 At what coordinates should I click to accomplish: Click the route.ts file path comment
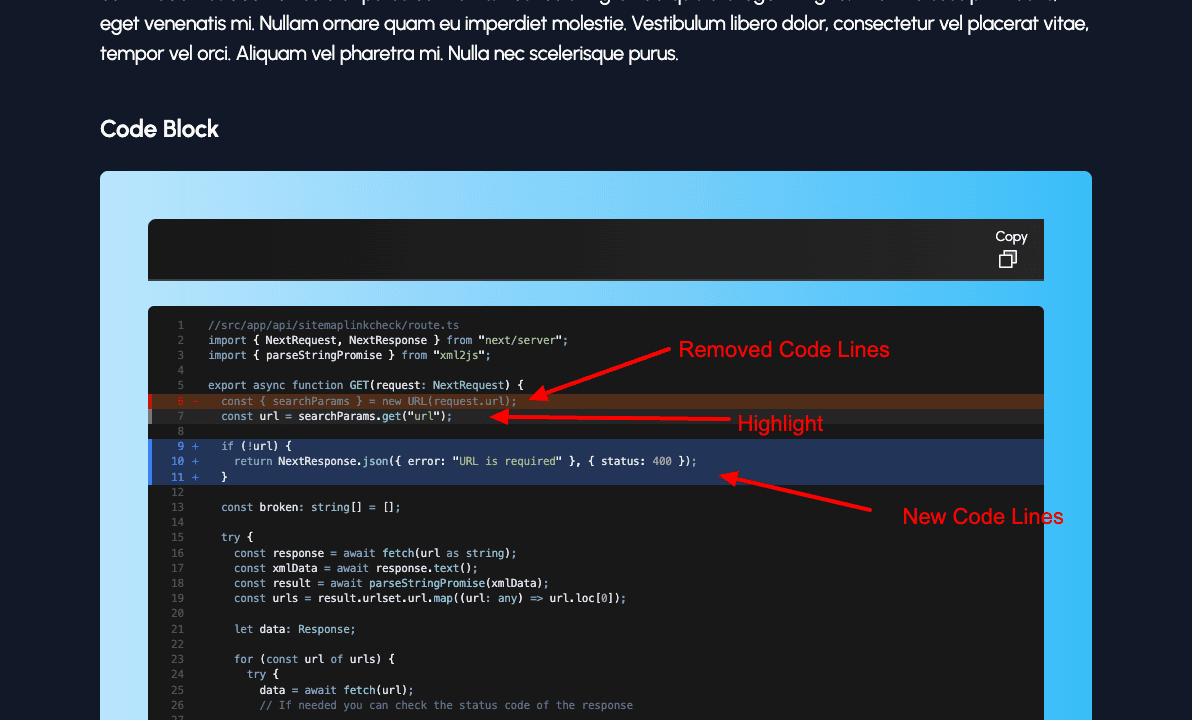tap(332, 324)
